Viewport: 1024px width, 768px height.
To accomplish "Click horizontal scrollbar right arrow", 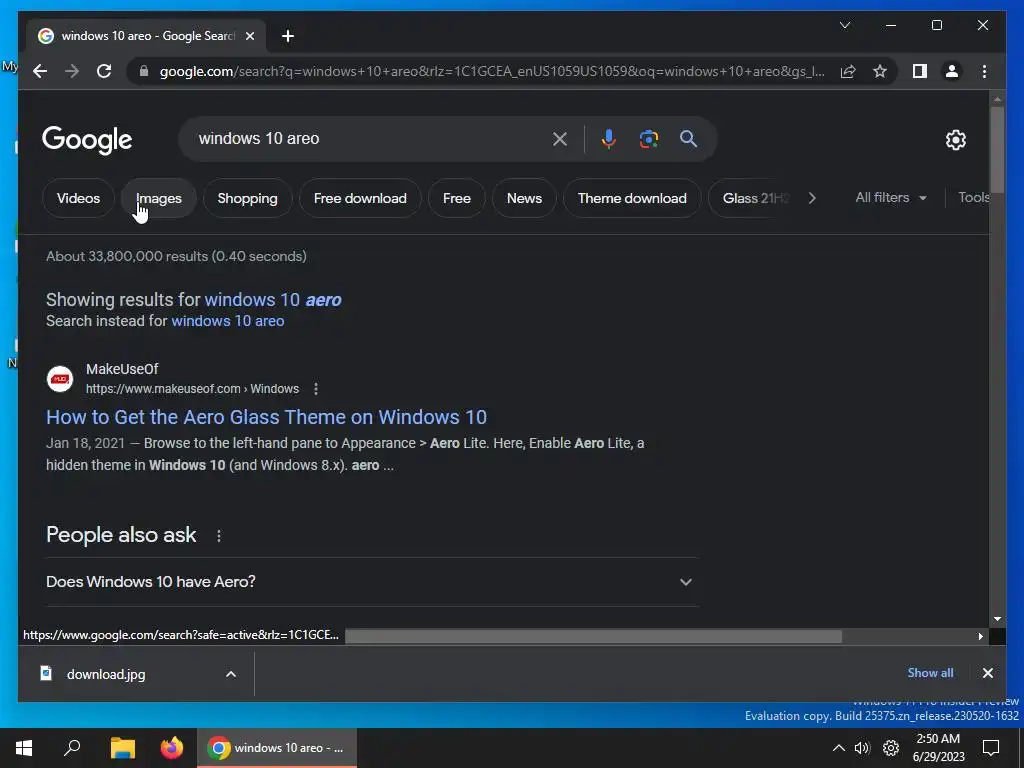I will click(980, 636).
